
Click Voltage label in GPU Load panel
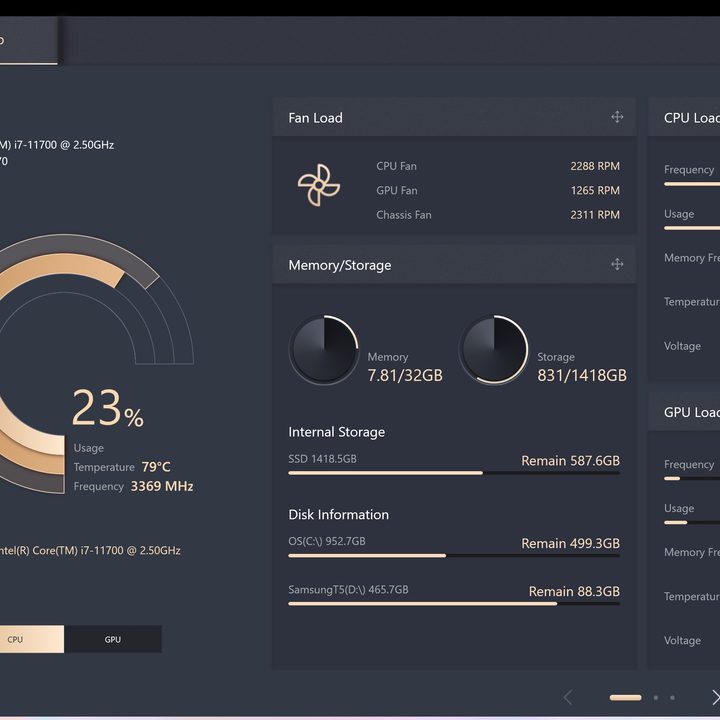click(x=682, y=641)
